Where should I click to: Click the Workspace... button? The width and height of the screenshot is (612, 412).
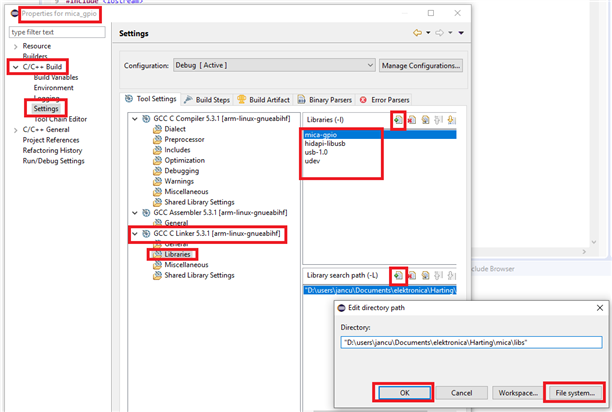pos(518,393)
